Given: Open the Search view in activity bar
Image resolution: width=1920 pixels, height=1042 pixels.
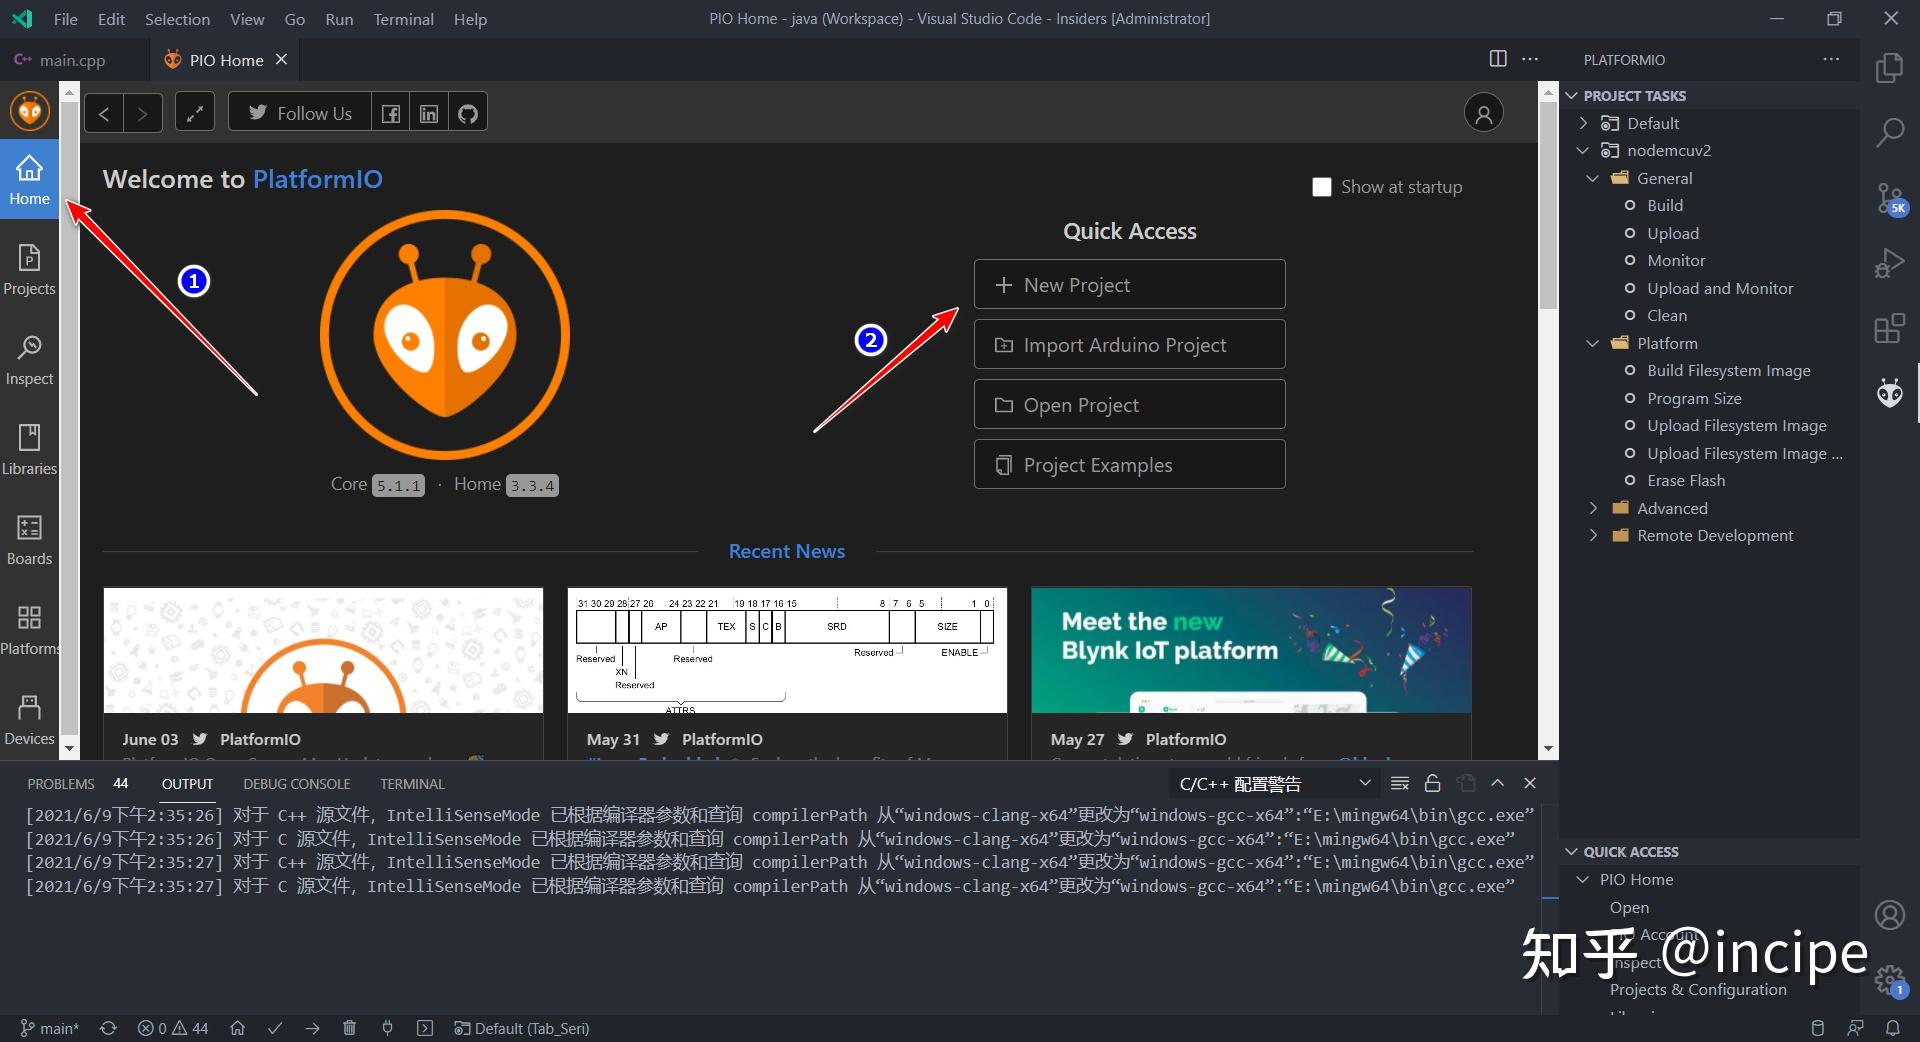Looking at the screenshot, I should click(1889, 132).
